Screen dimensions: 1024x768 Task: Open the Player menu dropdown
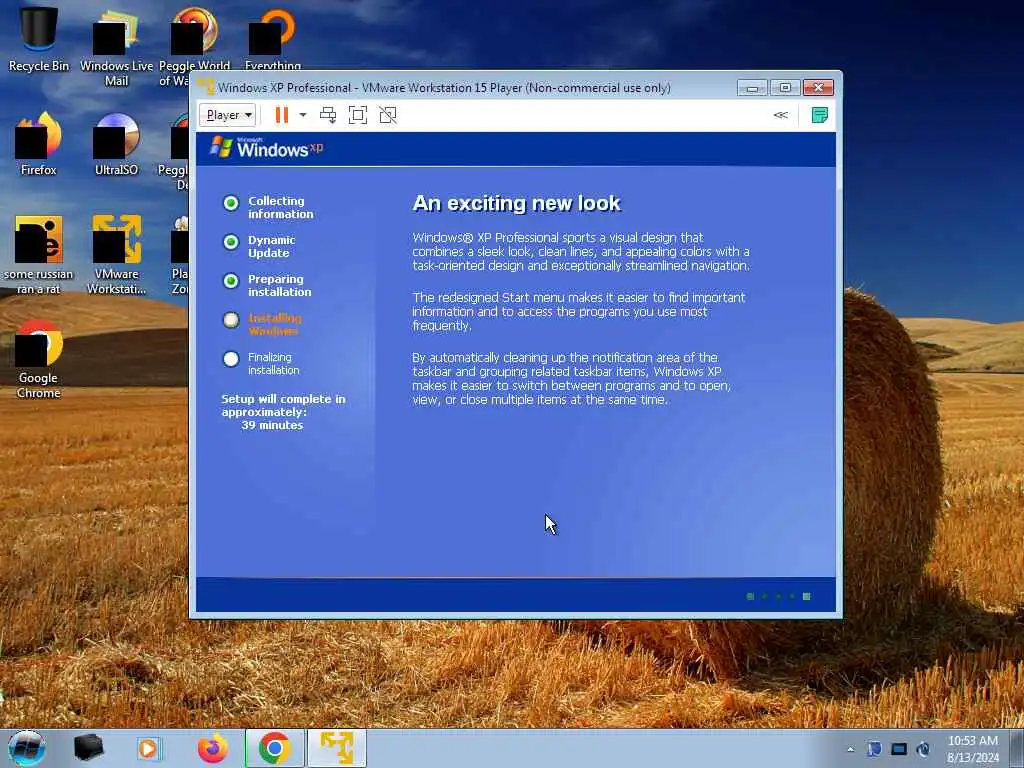pyautogui.click(x=227, y=115)
